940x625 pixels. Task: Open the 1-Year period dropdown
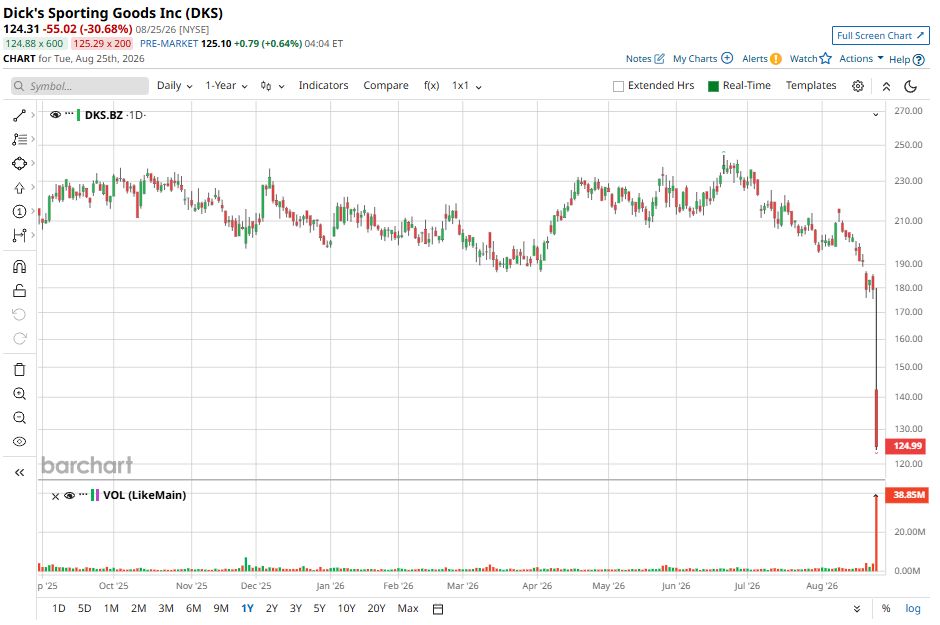click(226, 86)
